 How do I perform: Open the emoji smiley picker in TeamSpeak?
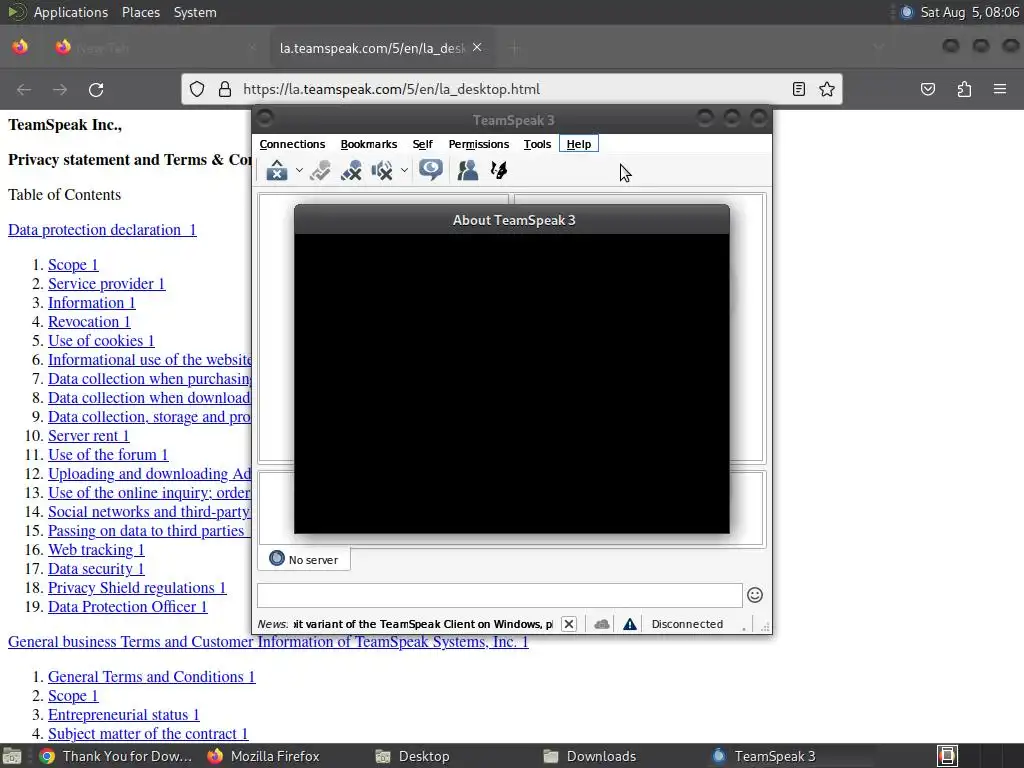[755, 595]
